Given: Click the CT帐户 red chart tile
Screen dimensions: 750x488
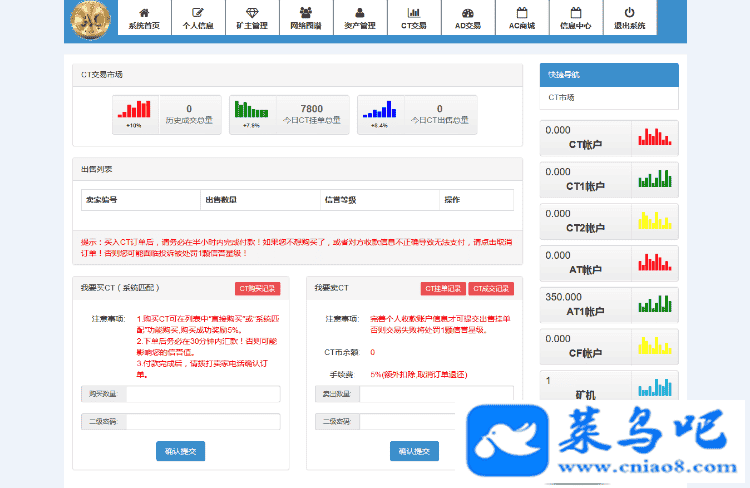Looking at the screenshot, I should pyautogui.click(x=608, y=138).
